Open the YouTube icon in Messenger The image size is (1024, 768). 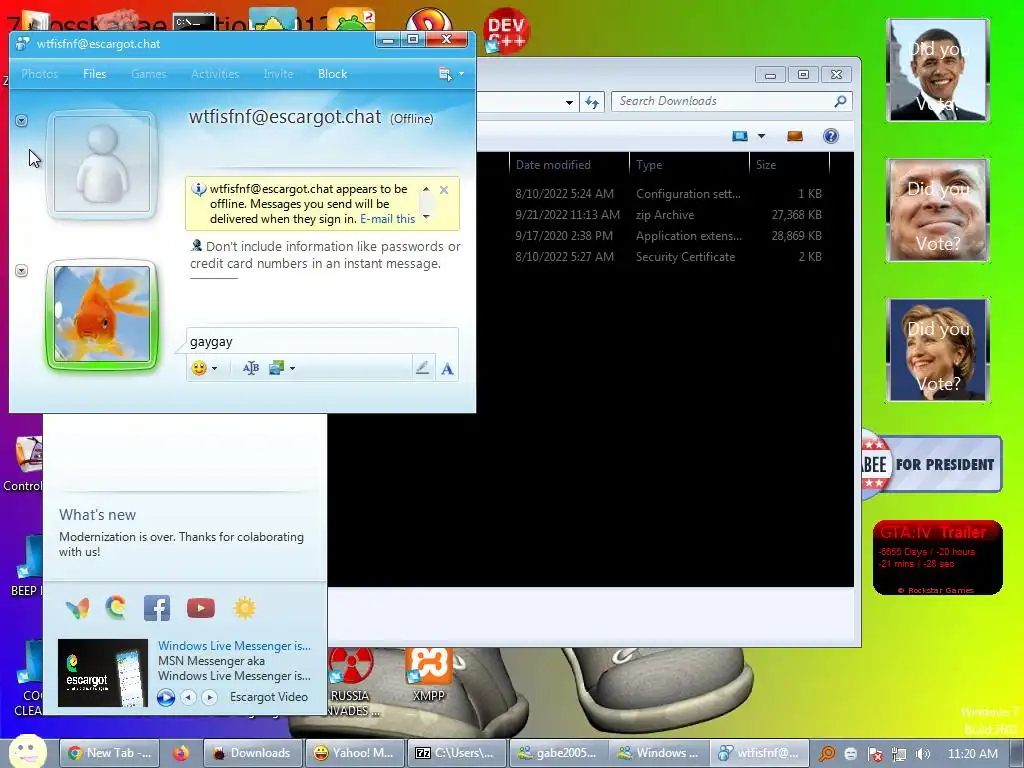click(x=200, y=608)
